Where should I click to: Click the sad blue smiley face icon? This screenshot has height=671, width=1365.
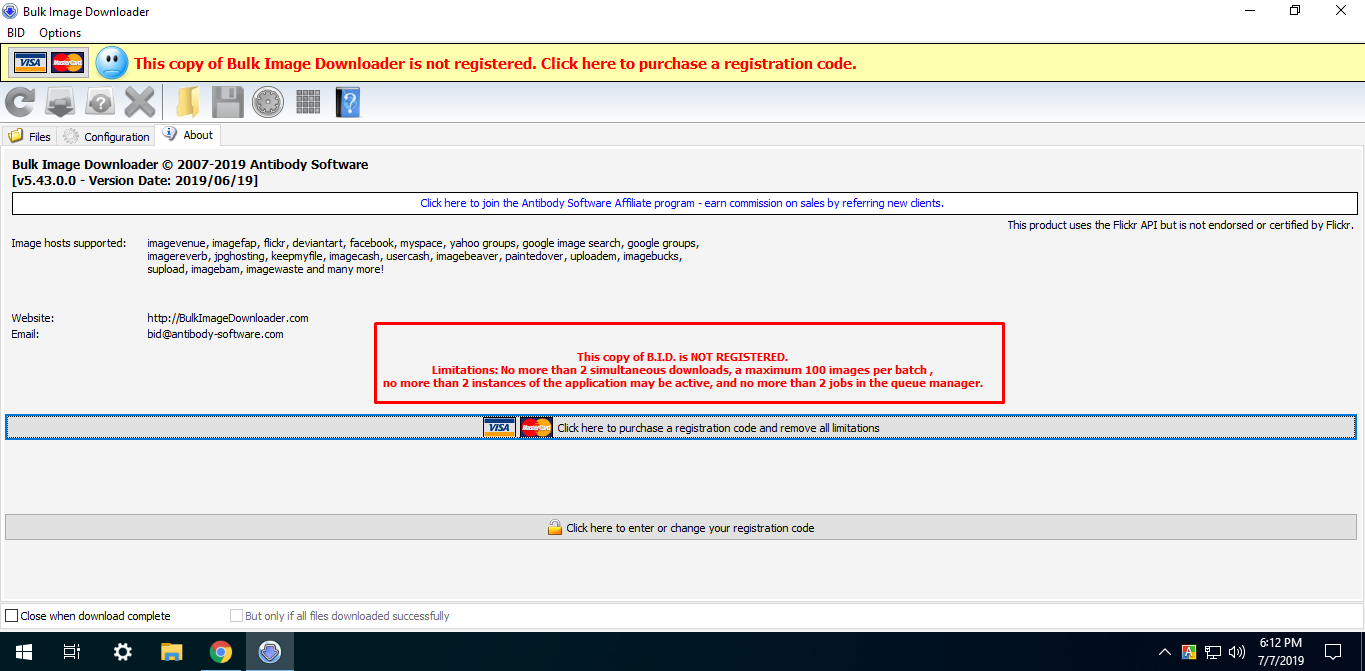(x=112, y=63)
